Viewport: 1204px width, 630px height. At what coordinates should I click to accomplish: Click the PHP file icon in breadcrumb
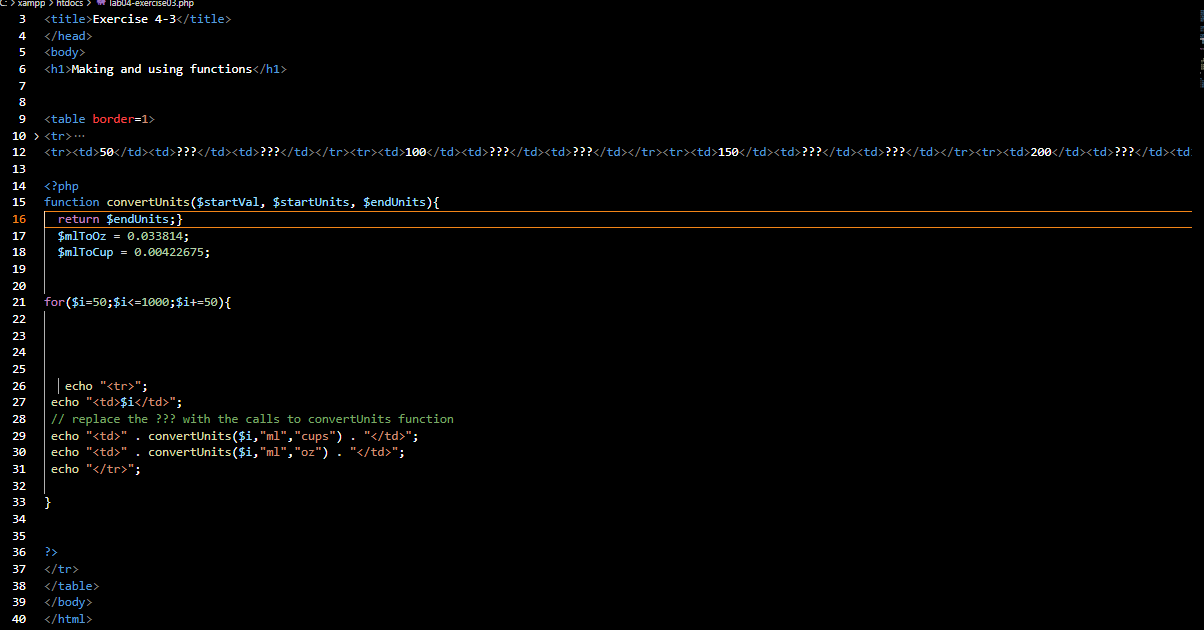click(x=101, y=4)
